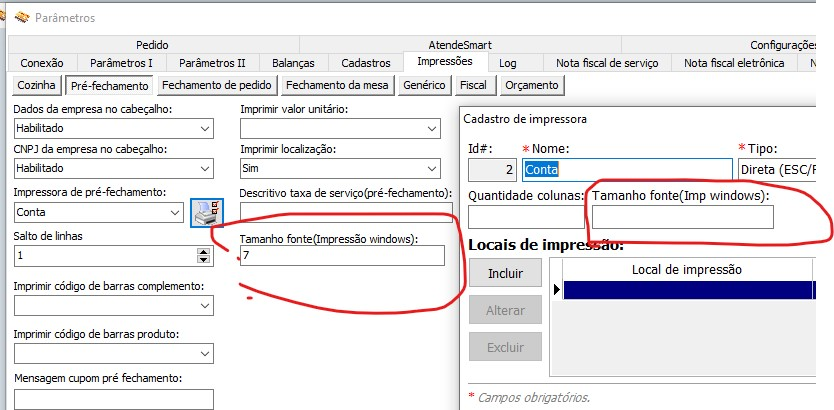
Task: Click the Nome field containing Conta
Action: [627, 169]
